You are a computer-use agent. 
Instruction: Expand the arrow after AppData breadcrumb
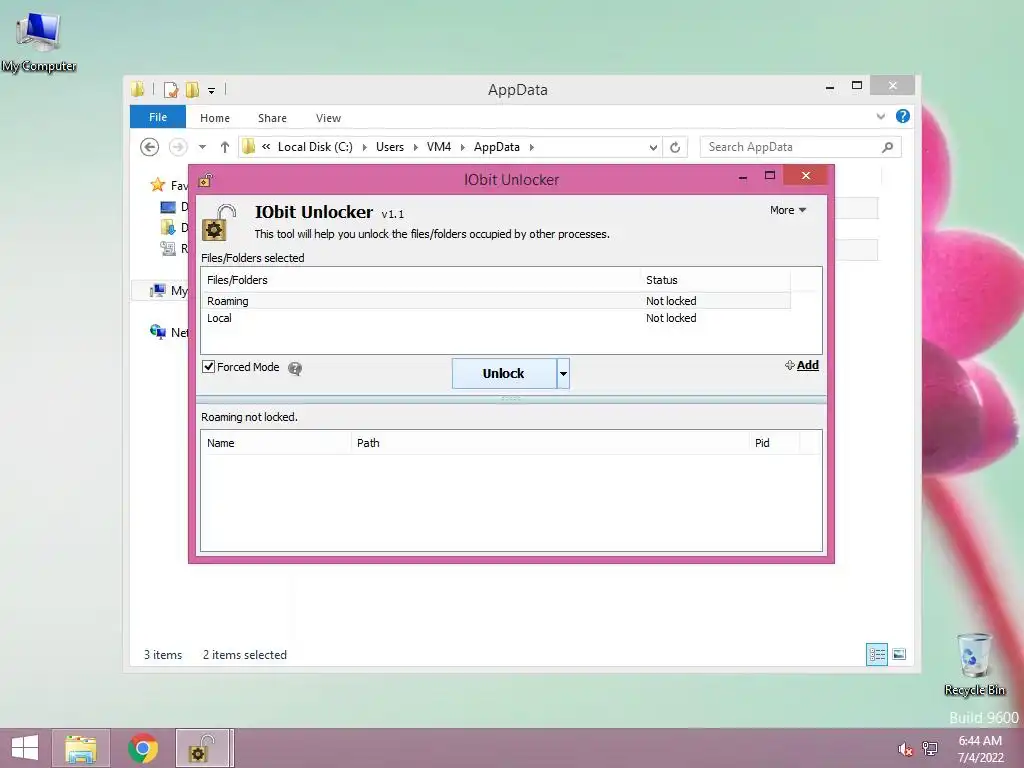pyautogui.click(x=532, y=148)
